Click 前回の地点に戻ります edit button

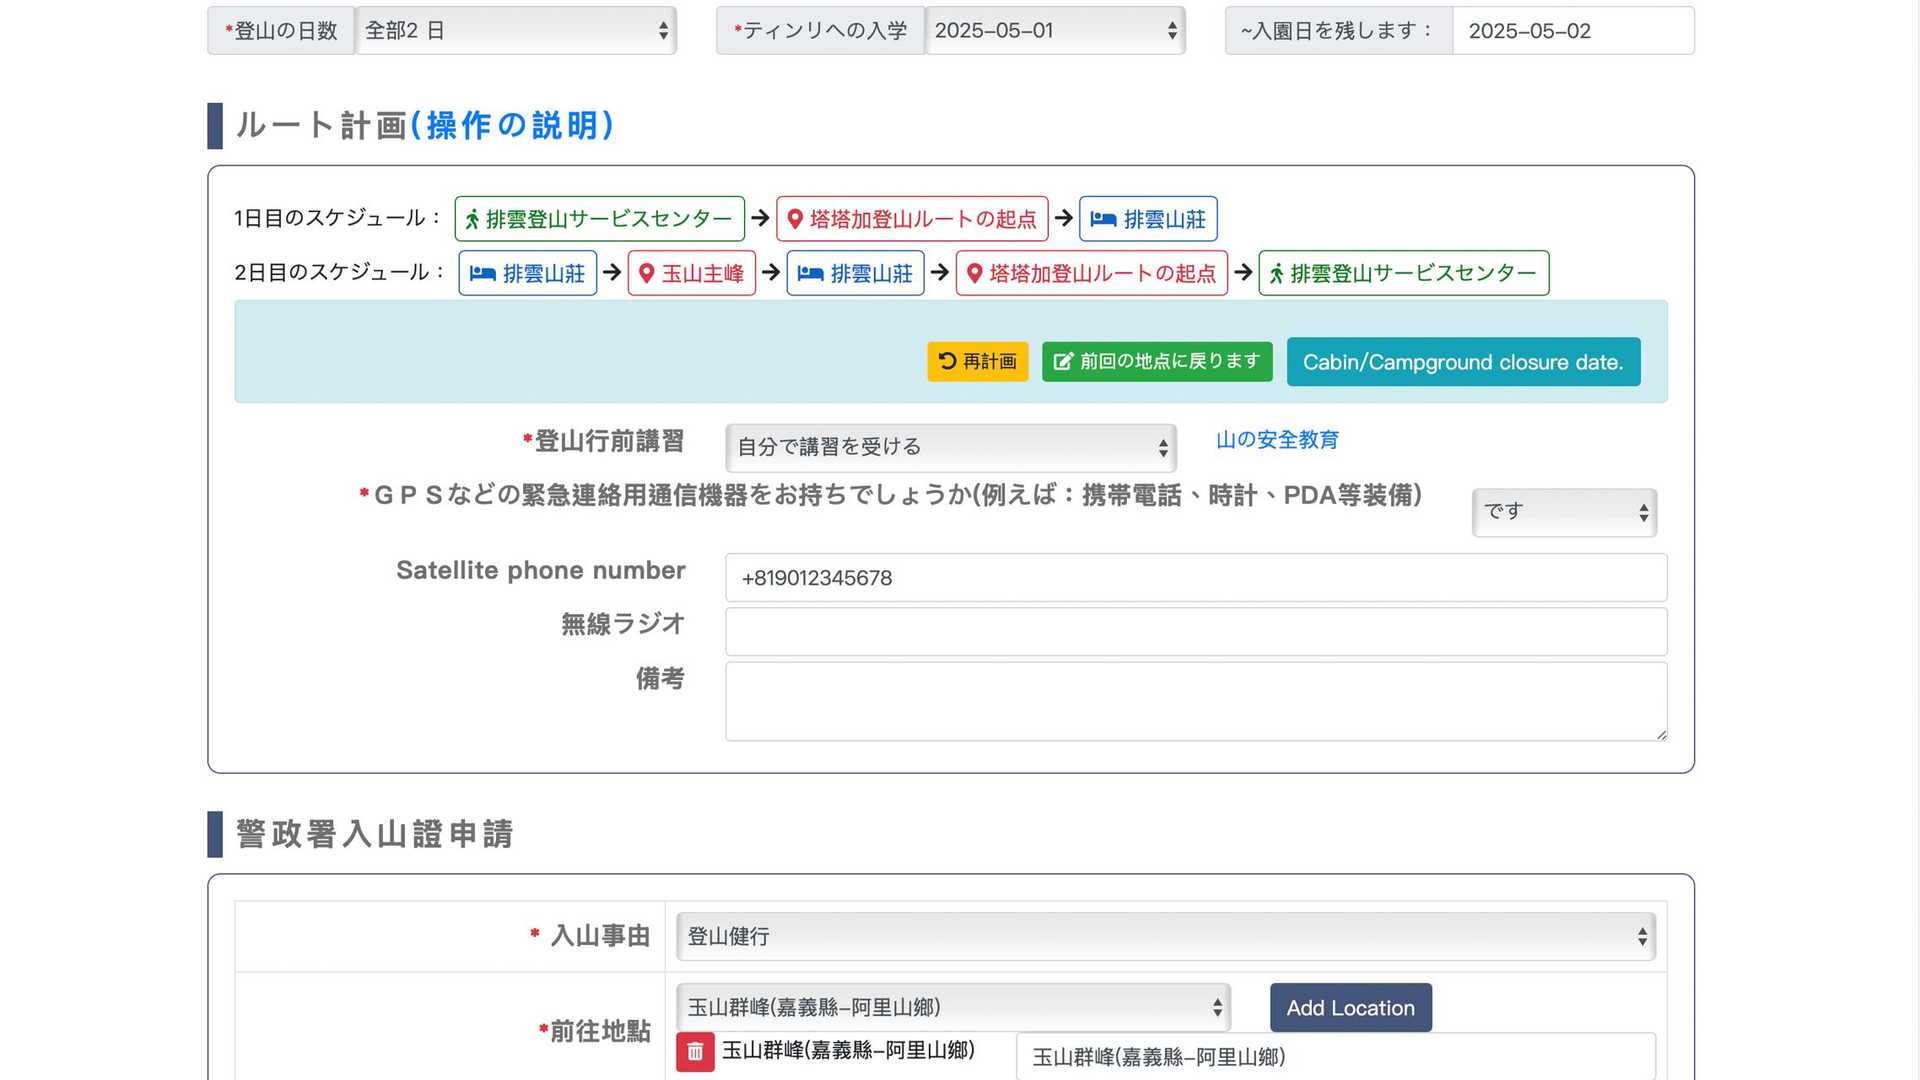tap(1157, 362)
